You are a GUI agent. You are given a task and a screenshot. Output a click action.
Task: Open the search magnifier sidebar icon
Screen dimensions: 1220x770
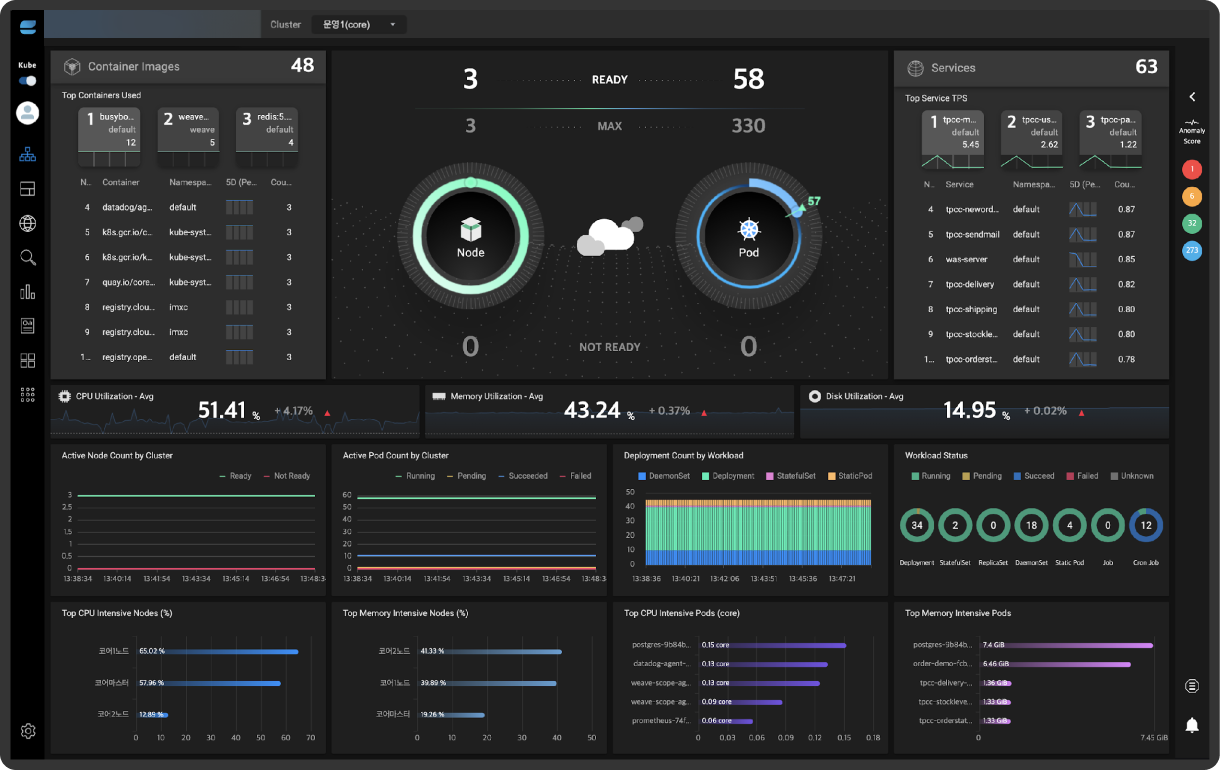click(x=27, y=258)
